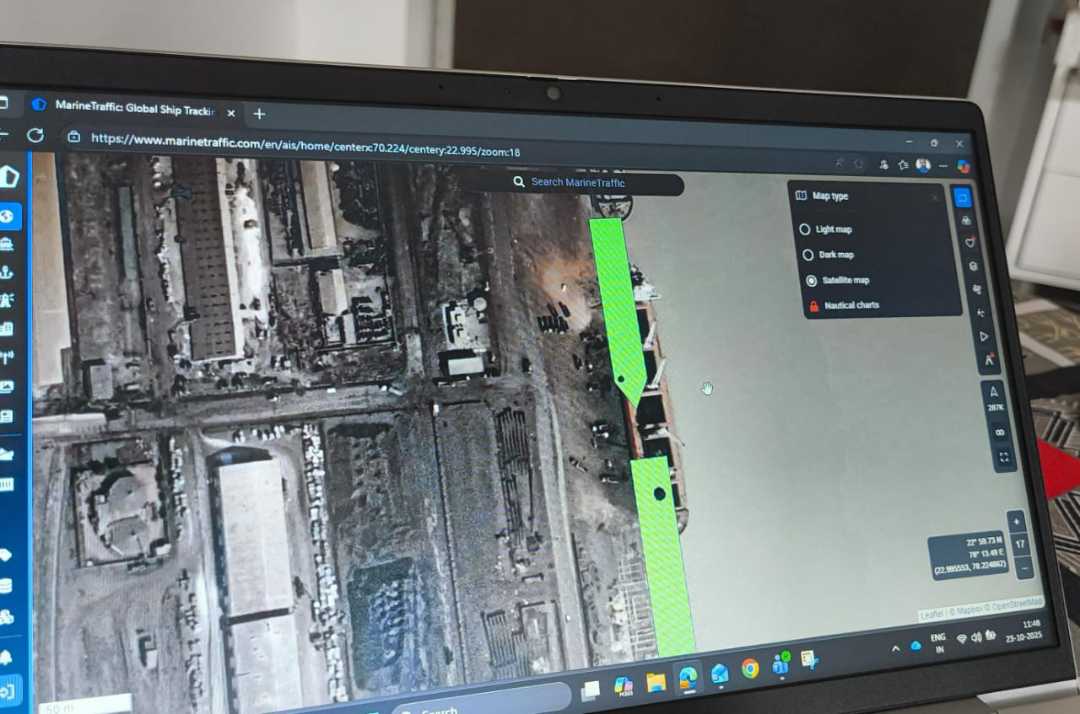
Task: Click the map layers button at top right
Action: (x=962, y=197)
